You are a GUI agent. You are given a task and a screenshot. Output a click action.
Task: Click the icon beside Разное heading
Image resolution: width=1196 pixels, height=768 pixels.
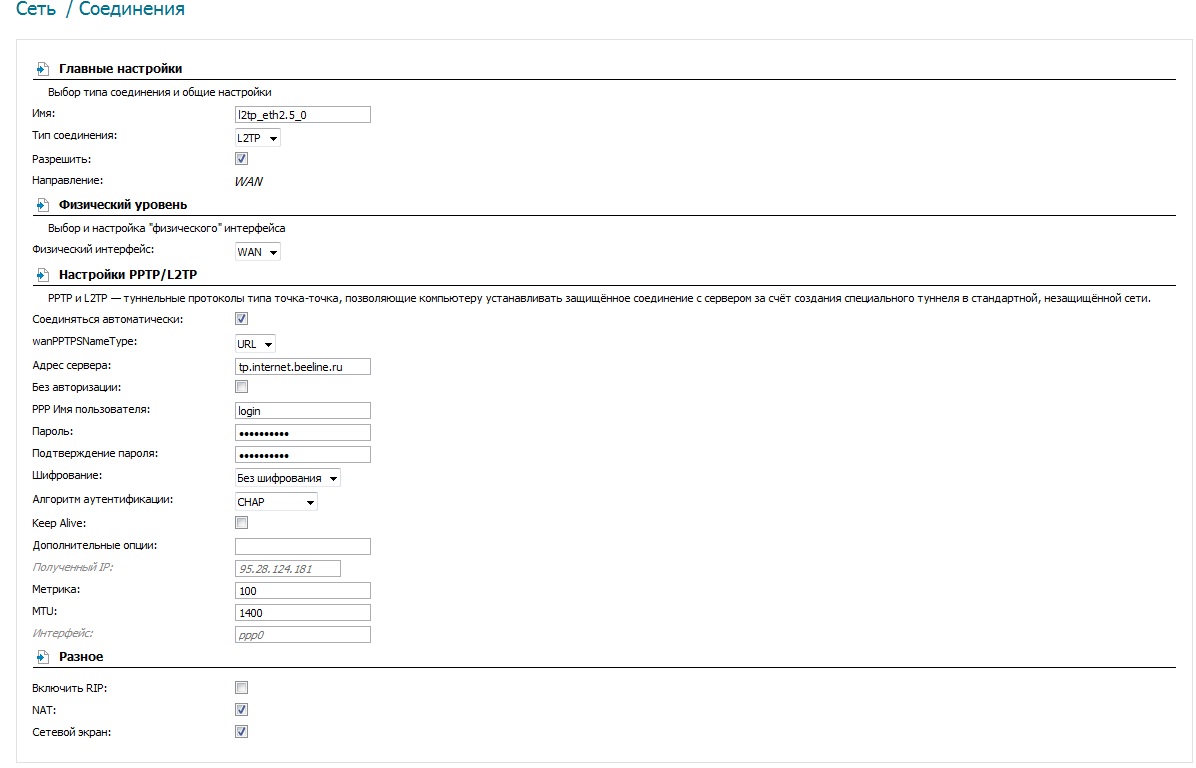tap(43, 657)
